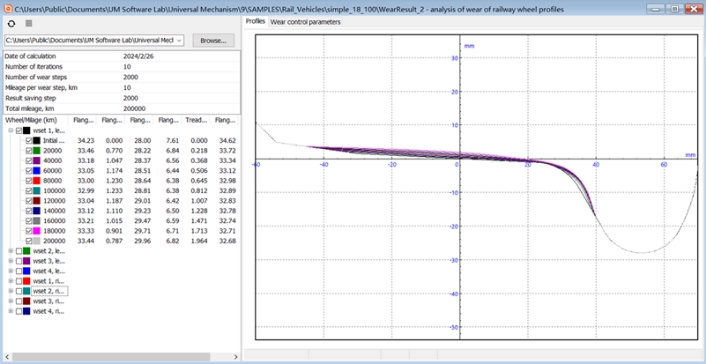Click the magenta swatch for 180000 mileage
The image size is (706, 364).
tap(36, 231)
